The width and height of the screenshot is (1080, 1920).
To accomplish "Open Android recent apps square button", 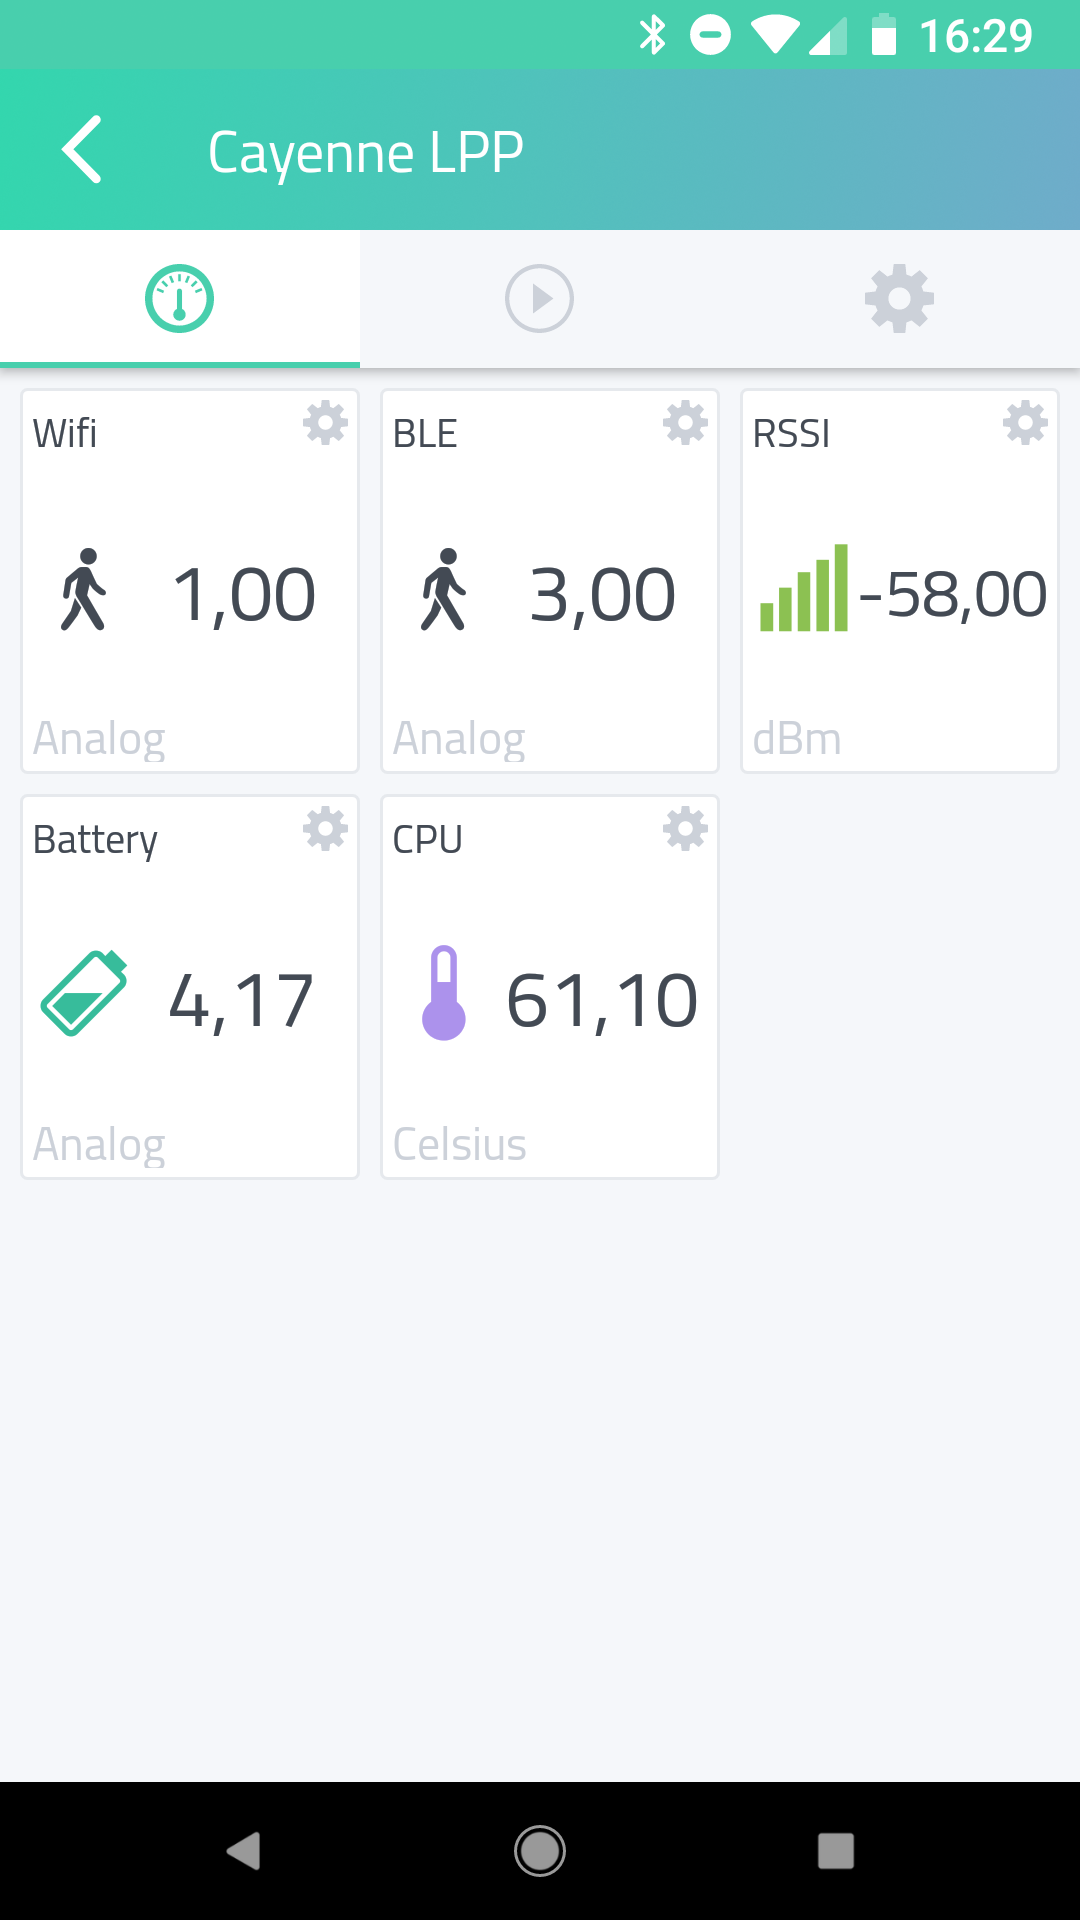I will (836, 1851).
